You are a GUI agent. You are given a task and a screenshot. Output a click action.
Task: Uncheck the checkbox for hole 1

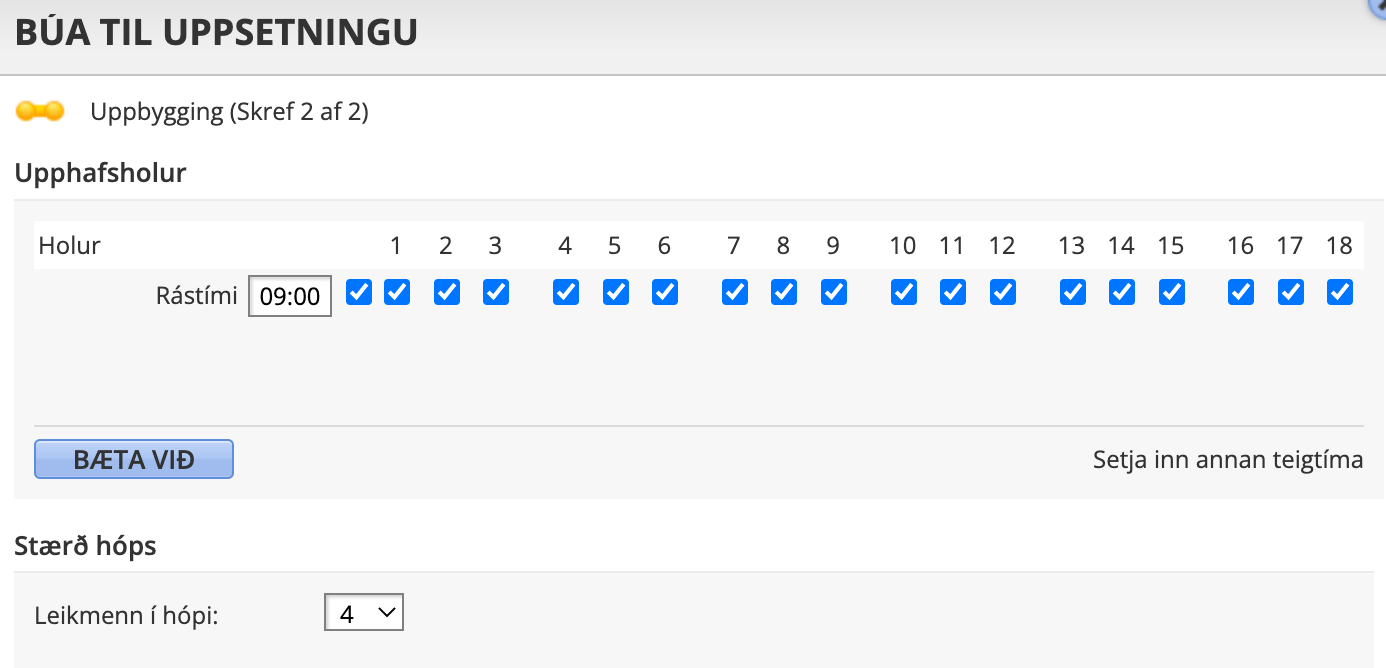397,292
